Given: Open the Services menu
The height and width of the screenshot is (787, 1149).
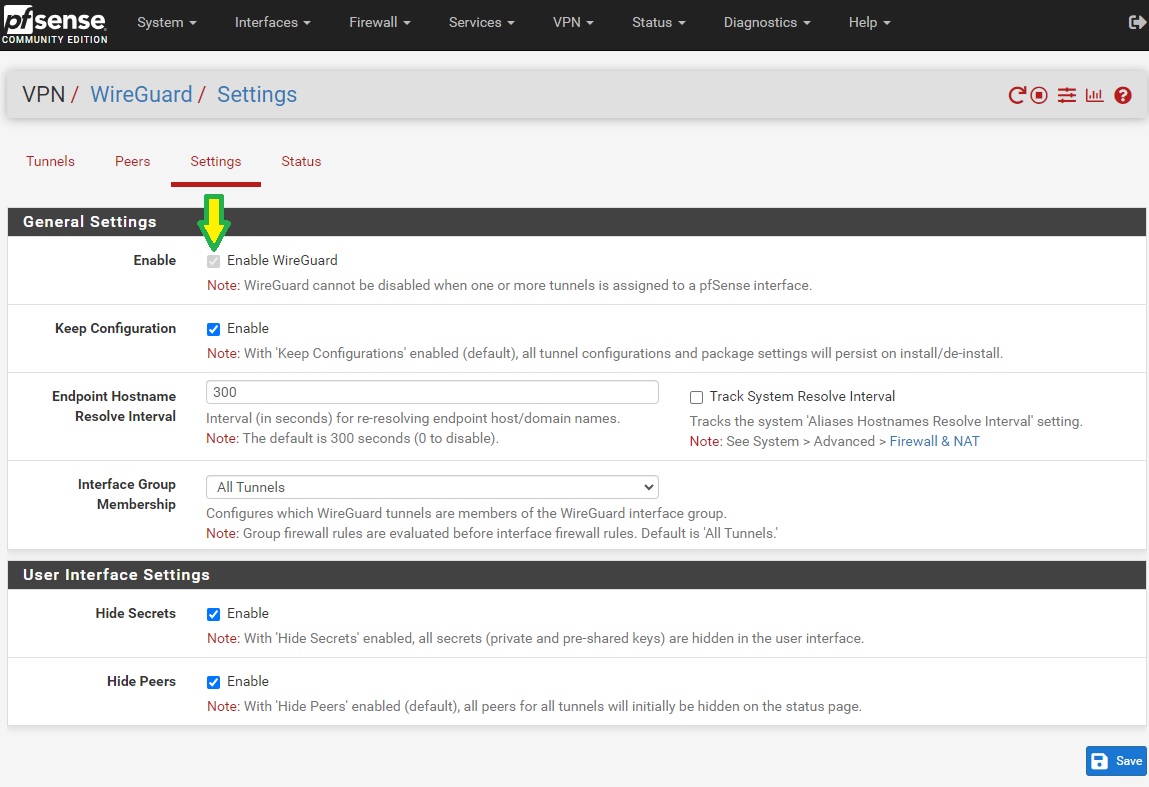Looking at the screenshot, I should 481,22.
